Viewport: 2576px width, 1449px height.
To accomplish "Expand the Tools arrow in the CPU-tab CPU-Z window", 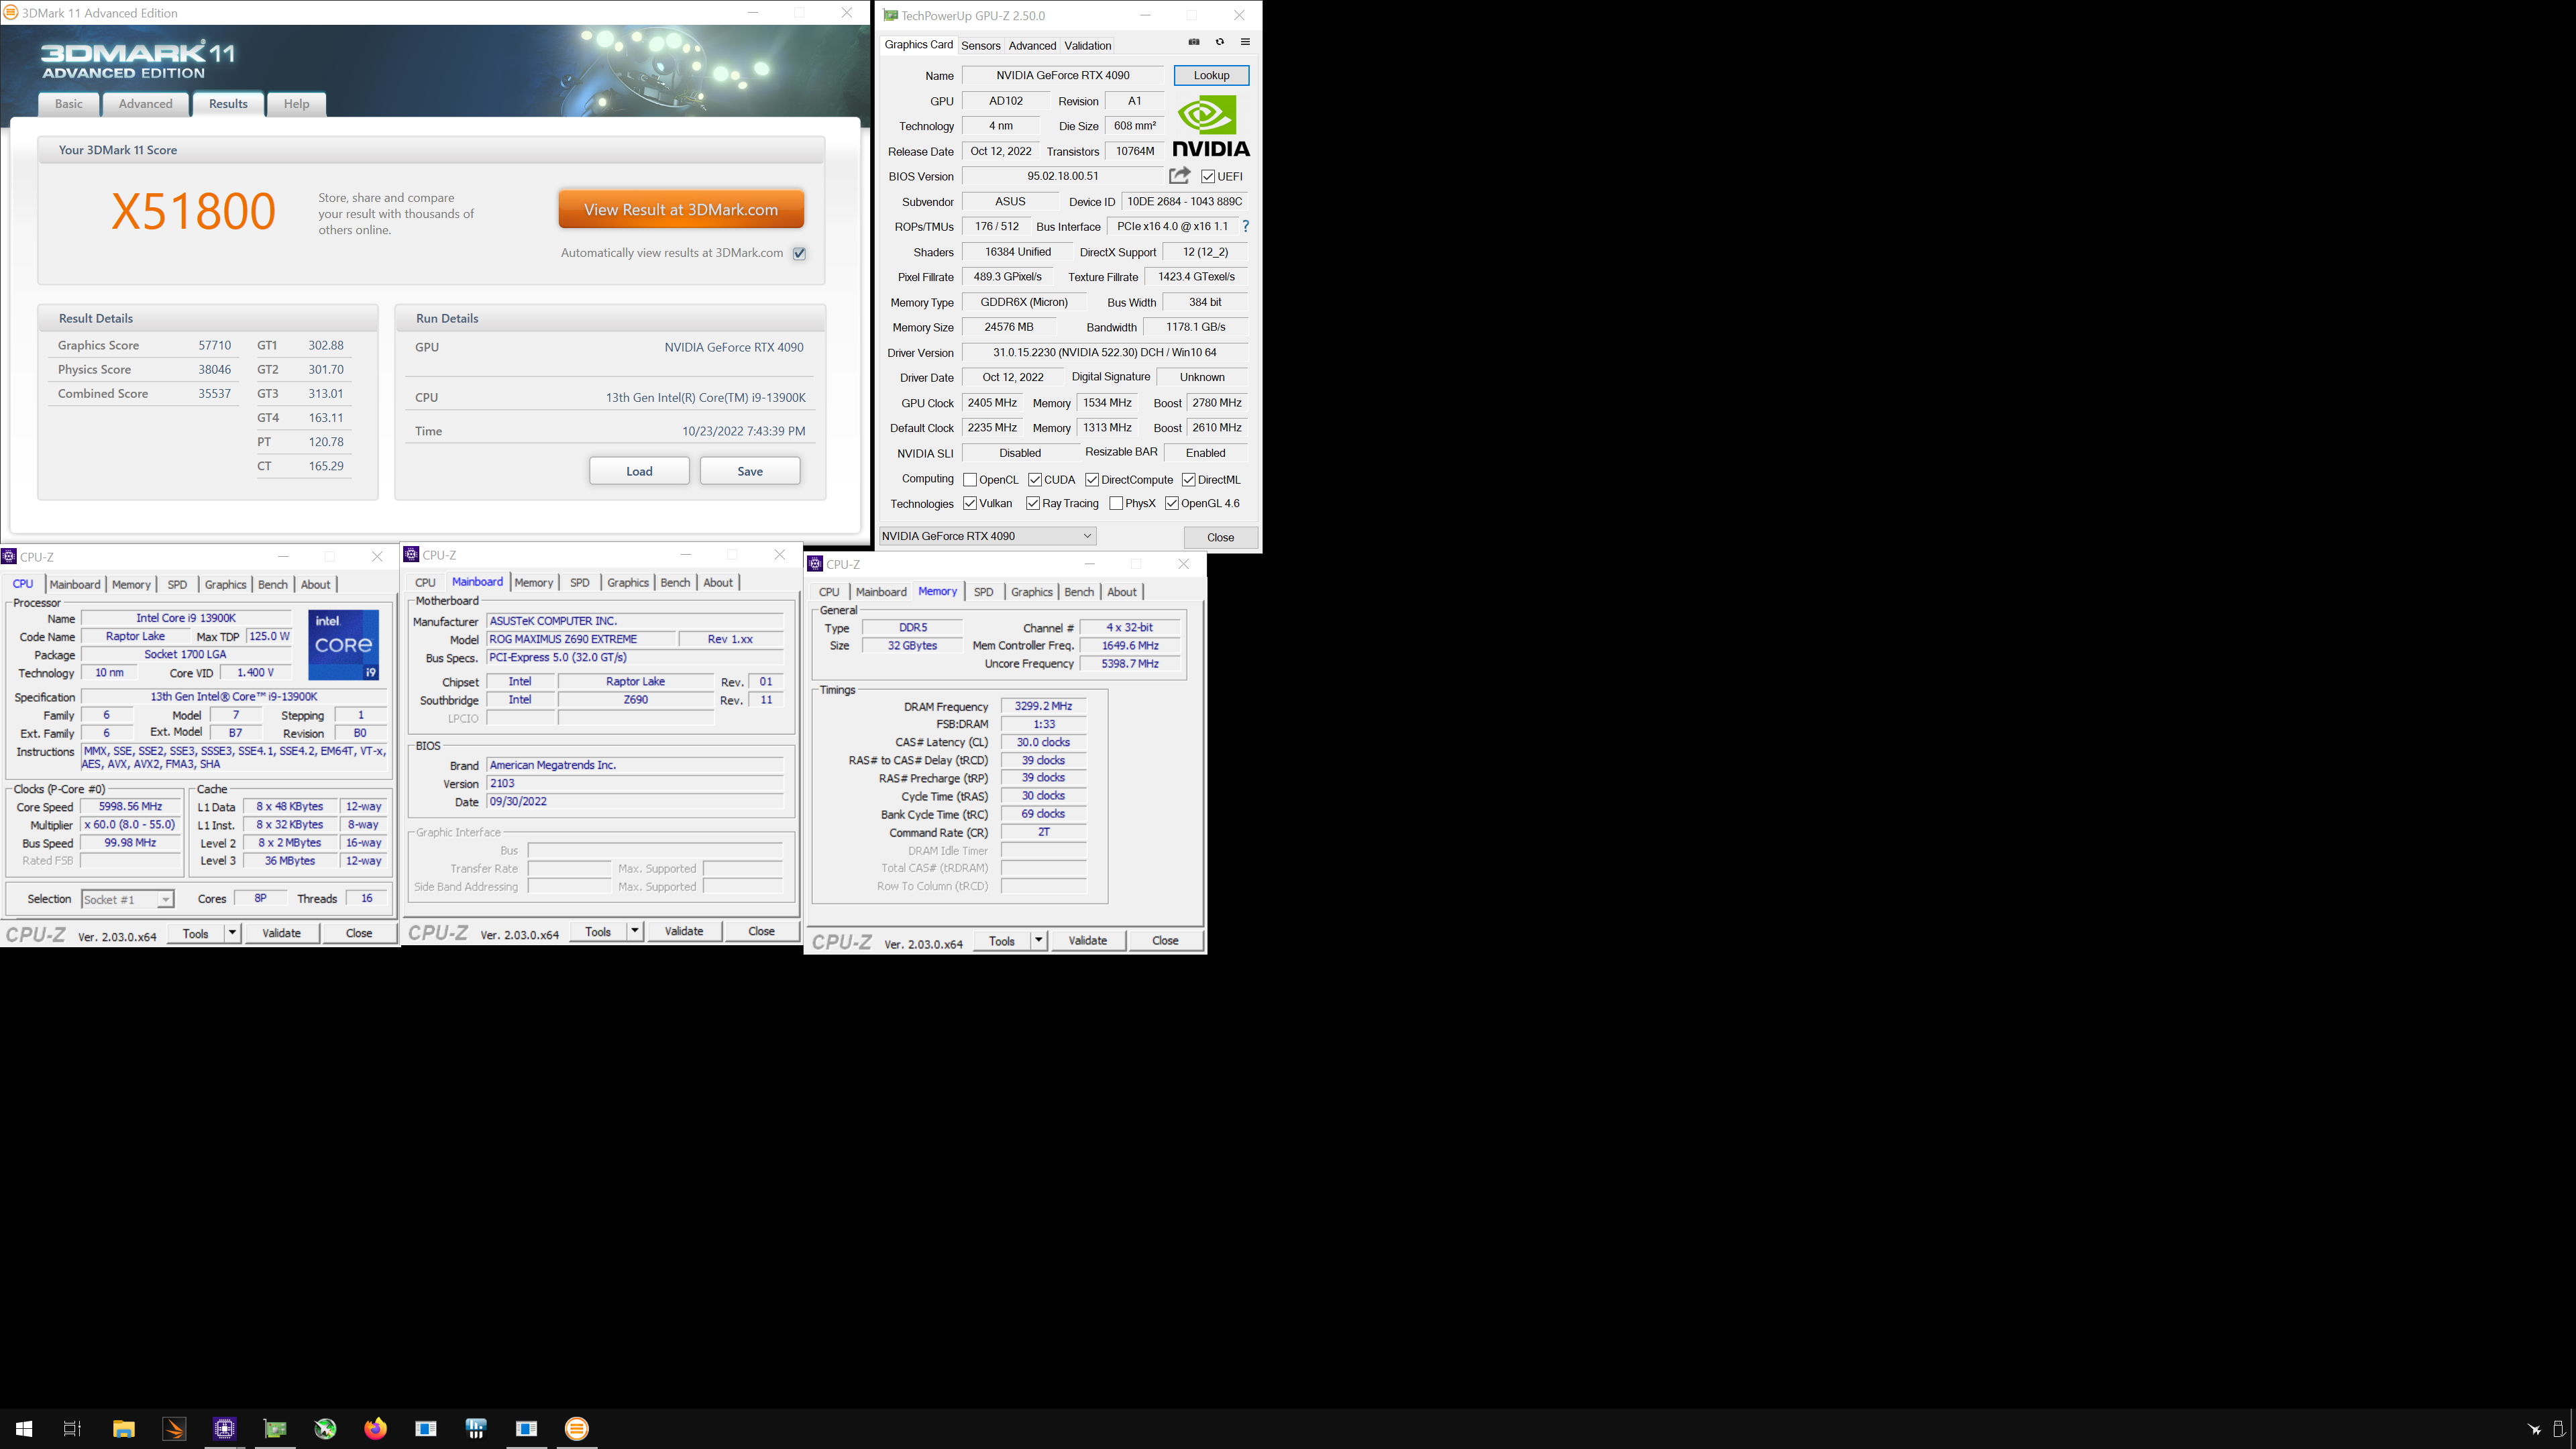I will click(x=232, y=933).
